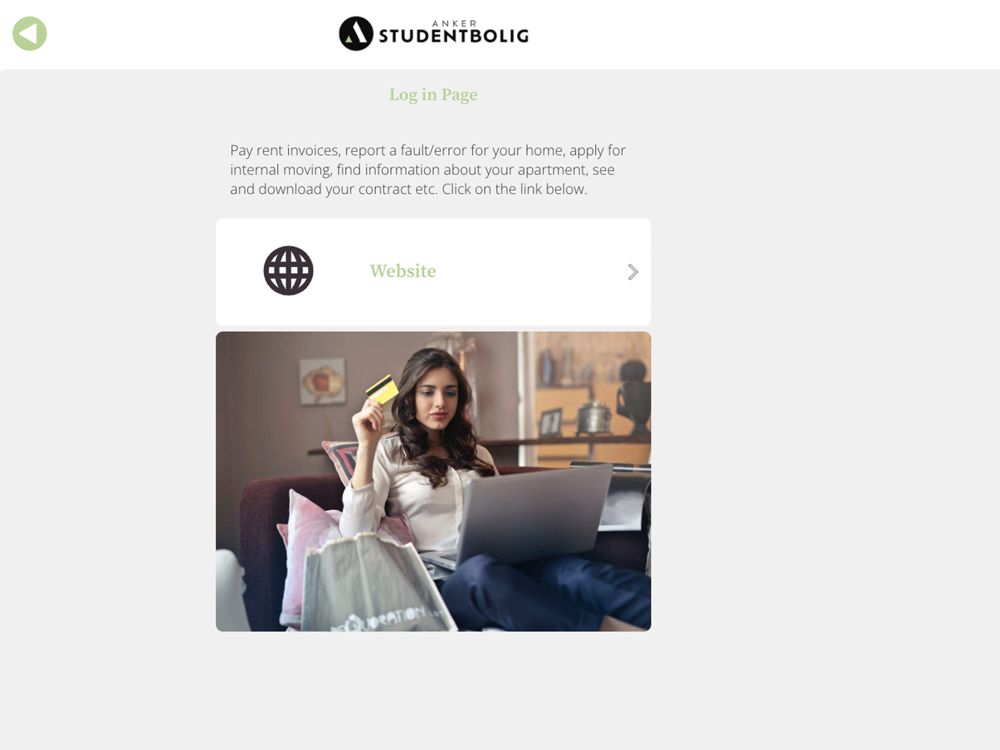Click the yellow credit card in photo
The image size is (1000, 750).
[382, 389]
